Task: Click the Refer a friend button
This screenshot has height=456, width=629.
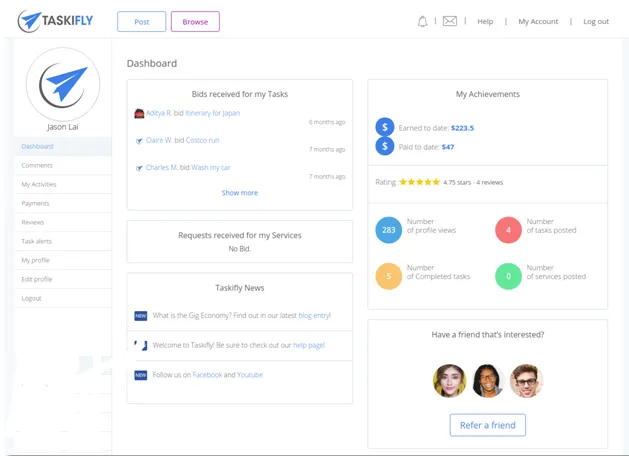Action: (488, 425)
